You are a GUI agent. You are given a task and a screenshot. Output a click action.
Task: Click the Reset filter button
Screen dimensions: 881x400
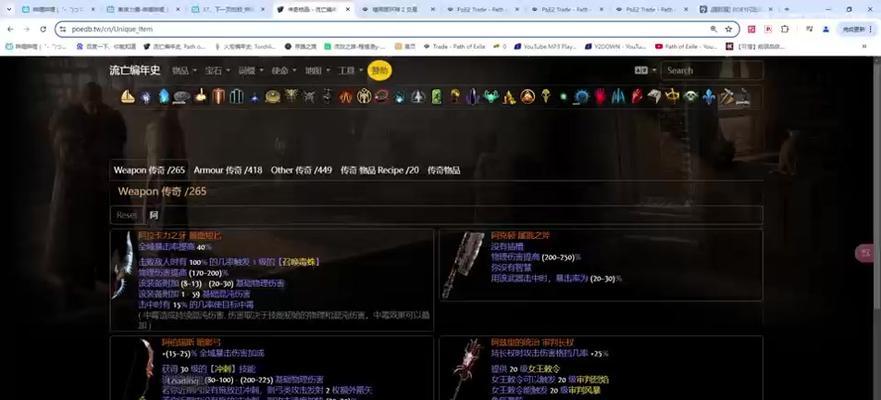pos(126,215)
